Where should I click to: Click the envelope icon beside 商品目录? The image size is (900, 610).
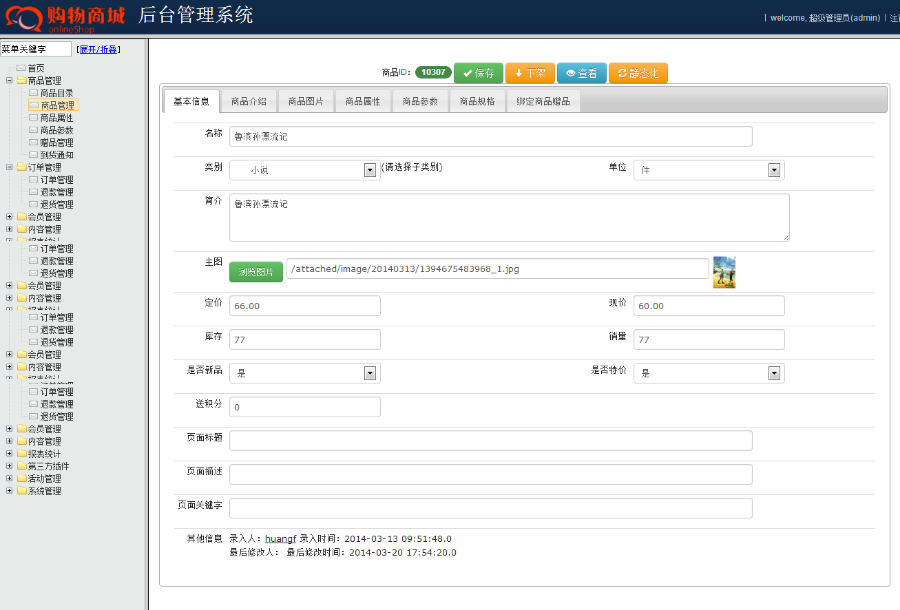34,92
